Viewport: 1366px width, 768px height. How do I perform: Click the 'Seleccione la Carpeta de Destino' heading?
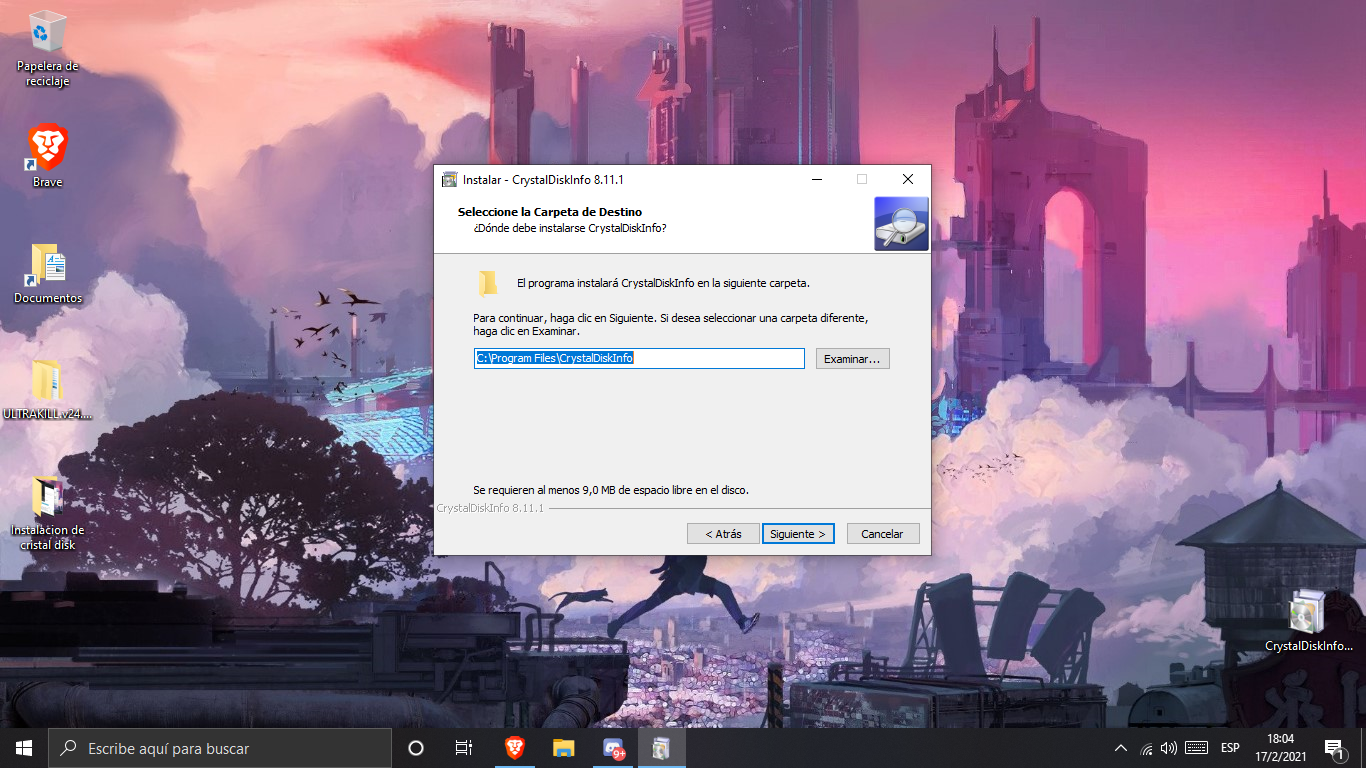click(550, 212)
